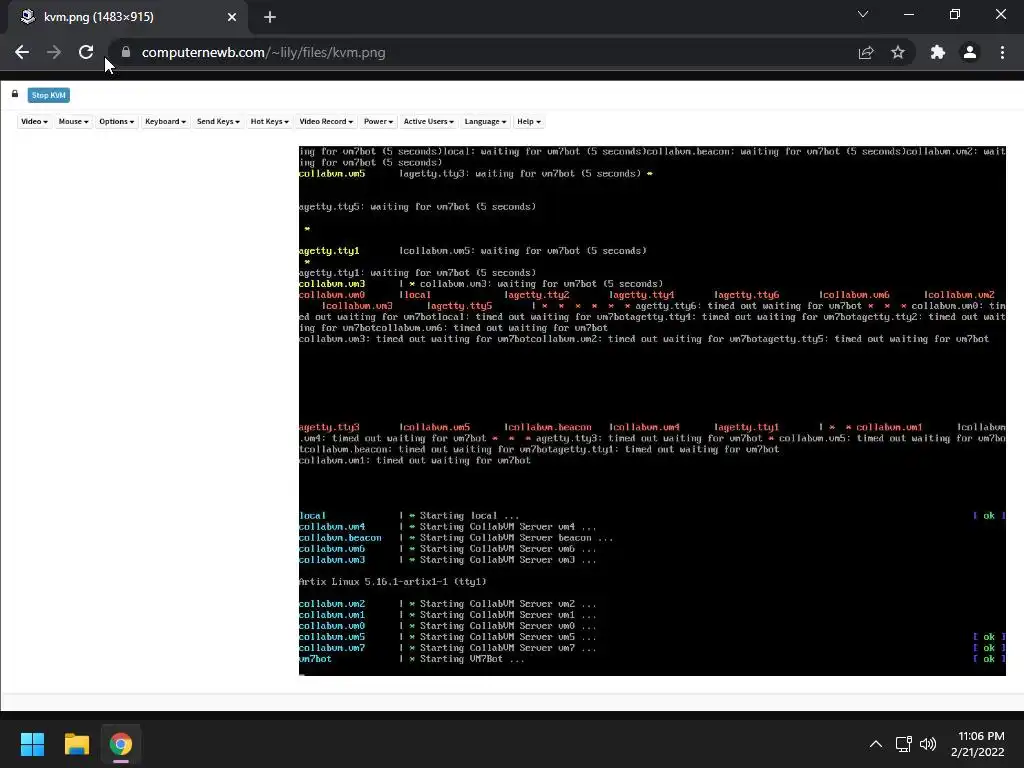The image size is (1024, 768).
Task: Open Chrome's three-dot menu
Action: pyautogui.click(x=1002, y=52)
